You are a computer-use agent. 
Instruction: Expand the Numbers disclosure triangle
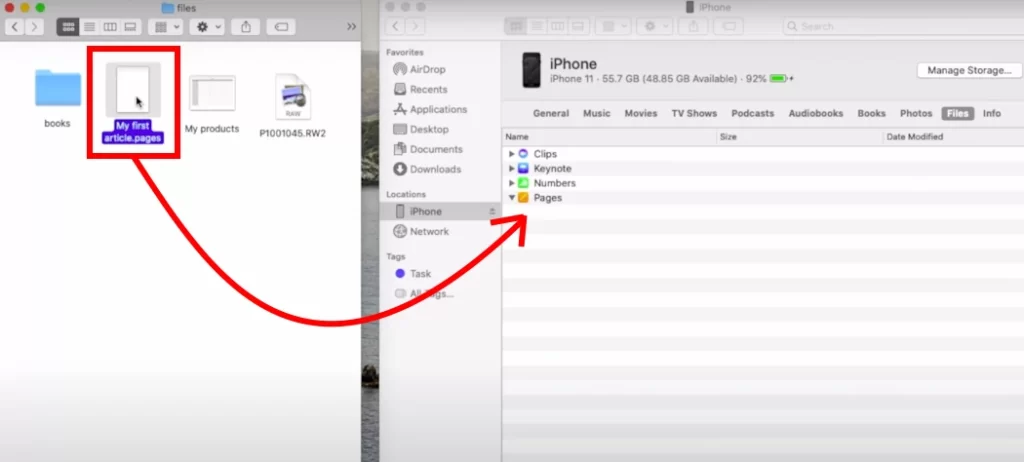pyautogui.click(x=511, y=183)
